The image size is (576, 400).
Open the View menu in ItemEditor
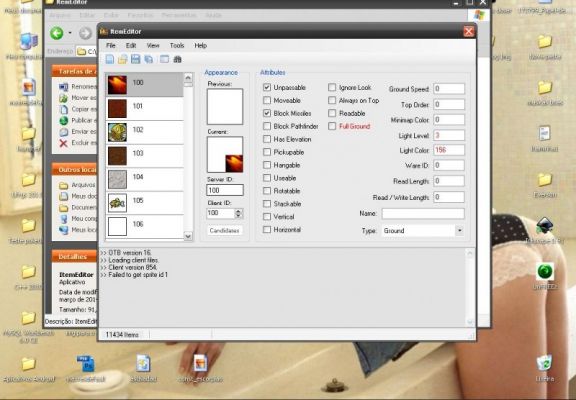[x=153, y=46]
